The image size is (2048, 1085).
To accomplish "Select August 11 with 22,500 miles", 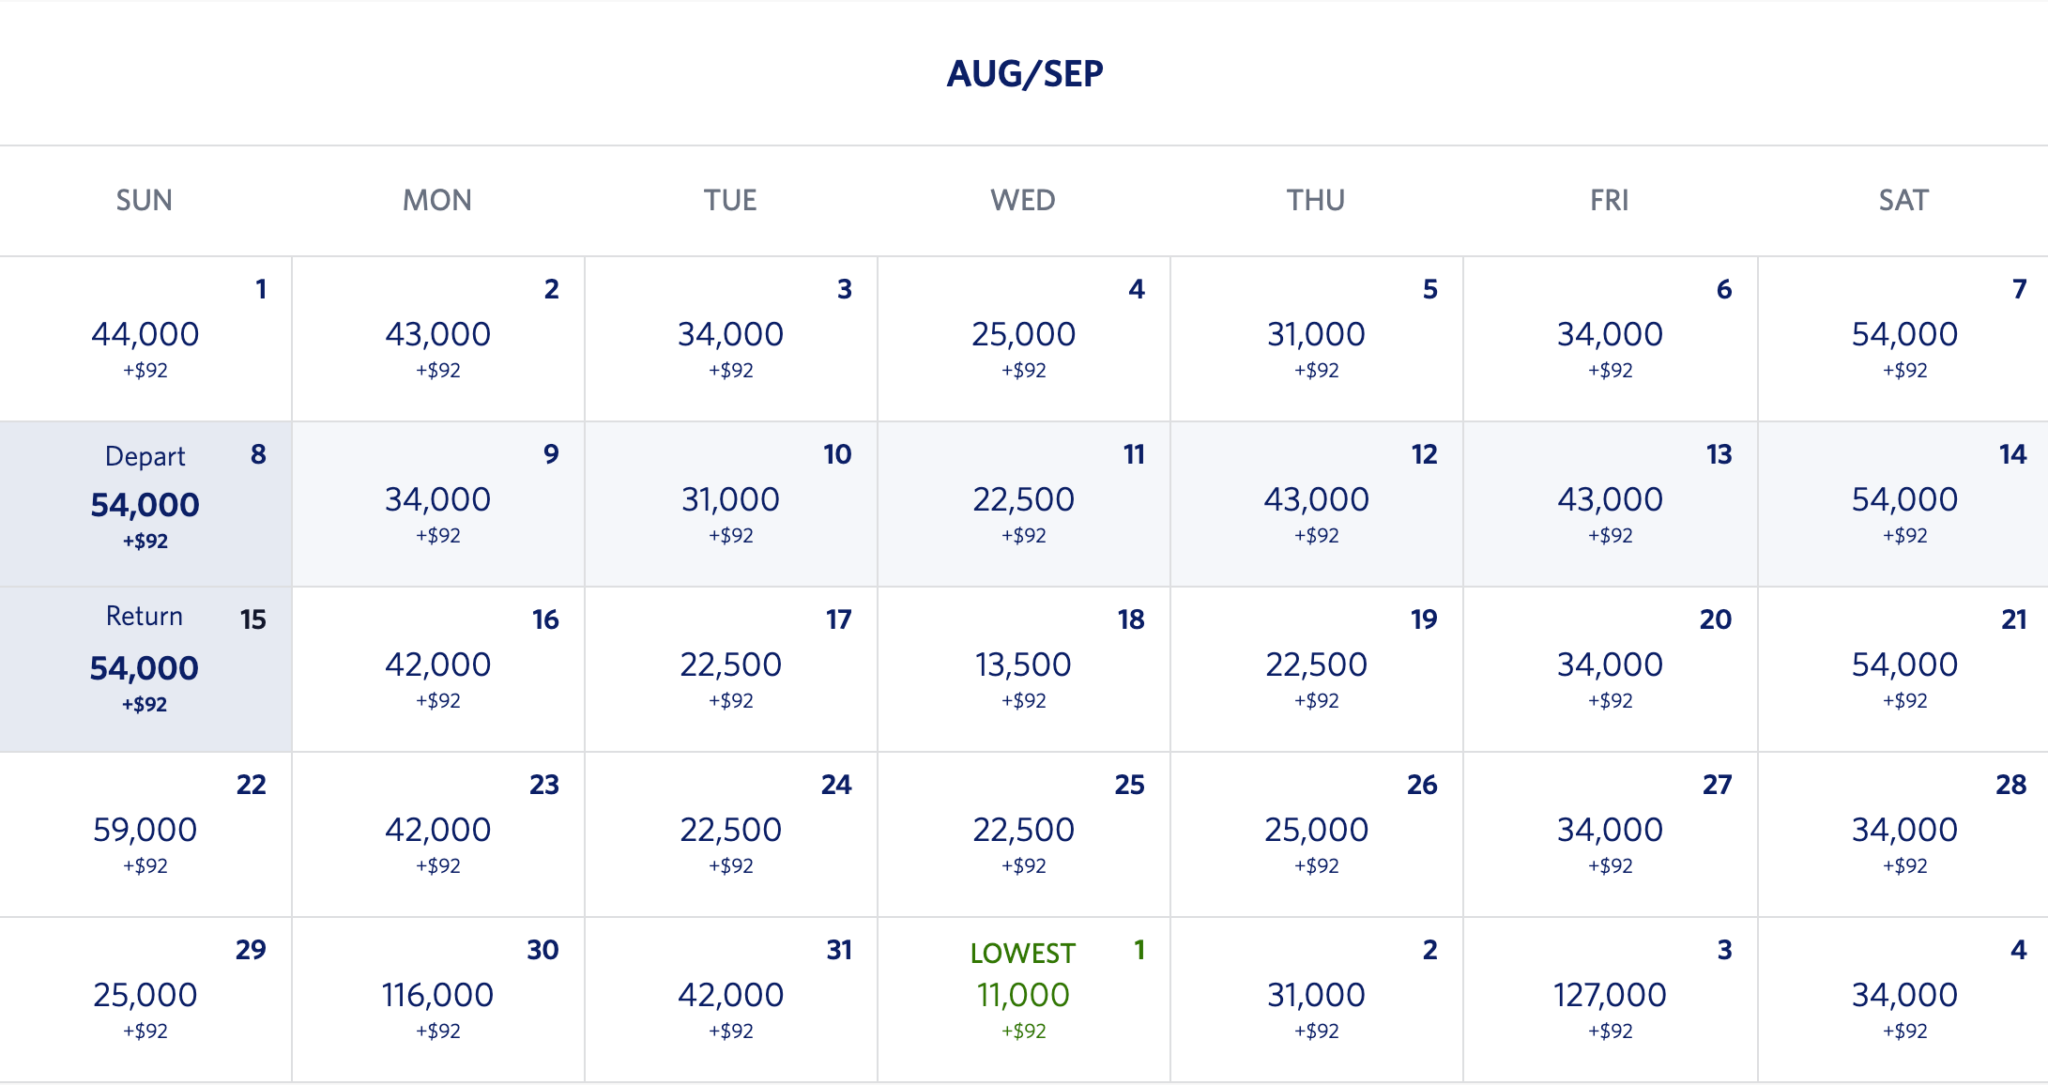I will coord(1023,501).
